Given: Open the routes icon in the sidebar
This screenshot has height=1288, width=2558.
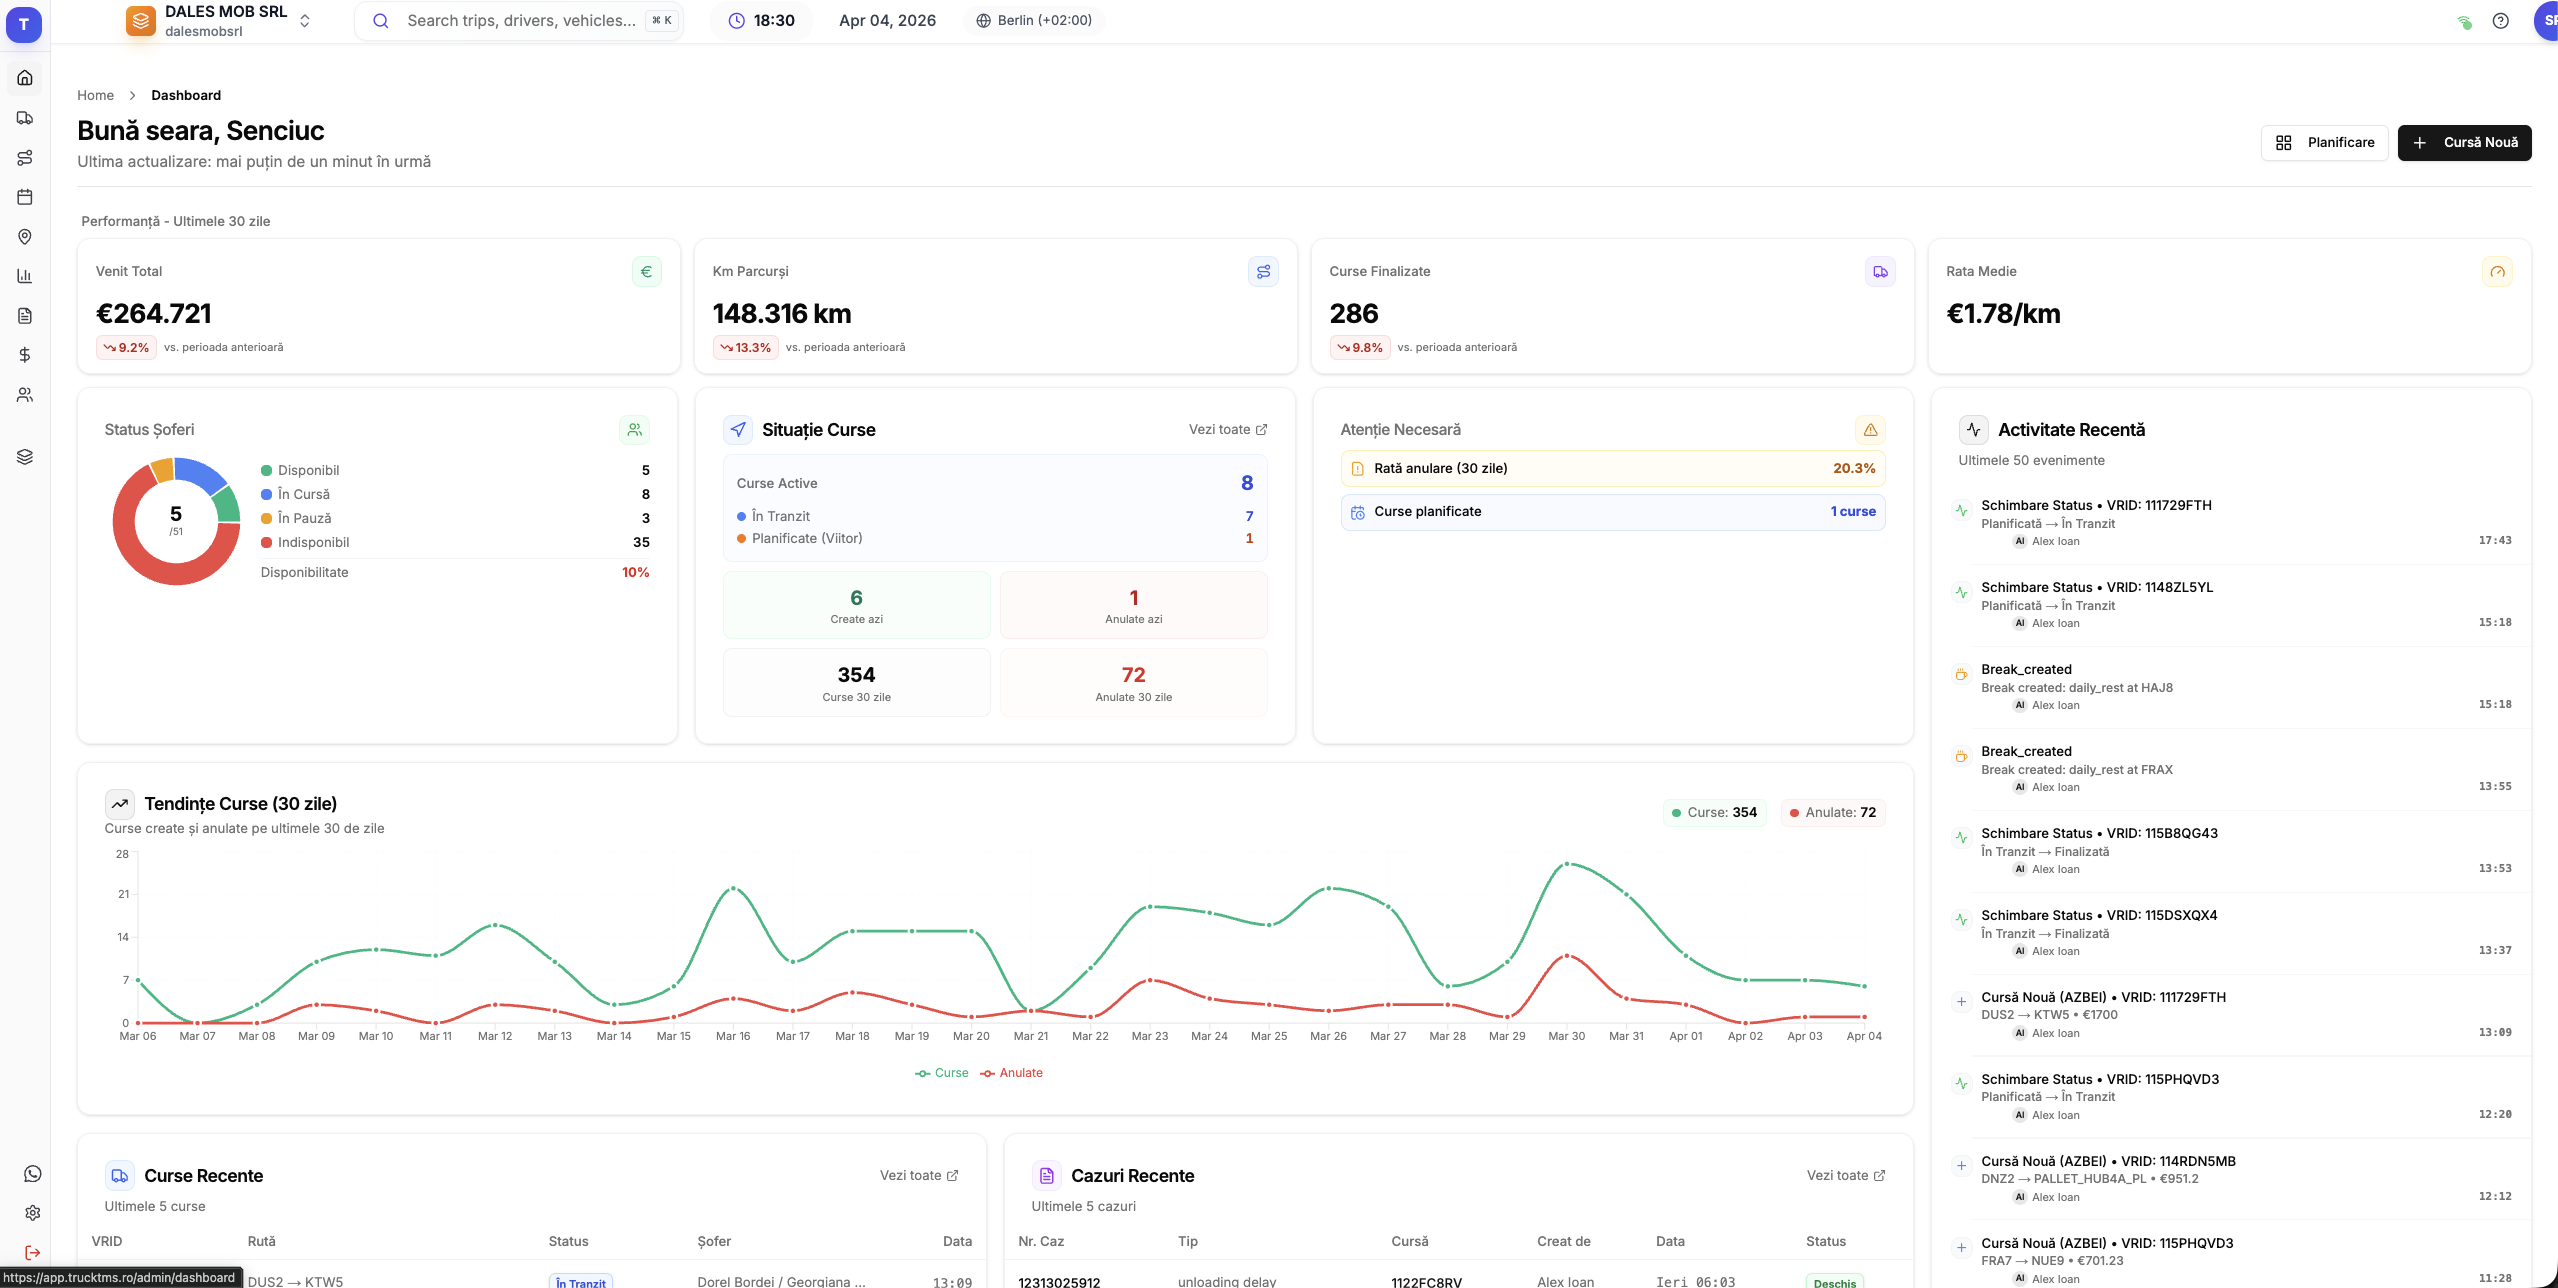Looking at the screenshot, I should click(24, 156).
